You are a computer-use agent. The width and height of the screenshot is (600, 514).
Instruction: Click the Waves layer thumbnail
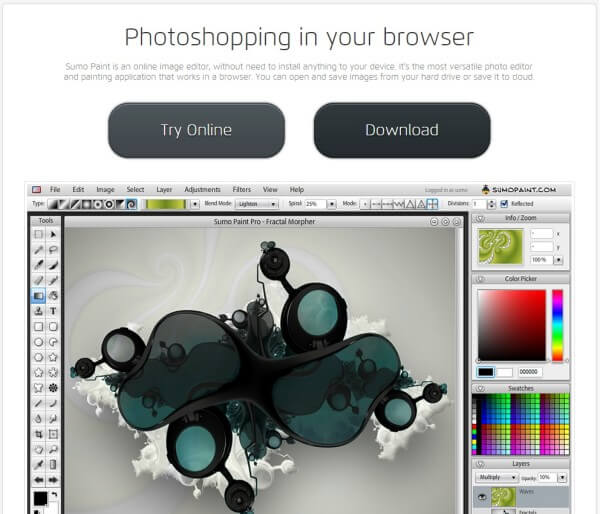click(x=503, y=496)
